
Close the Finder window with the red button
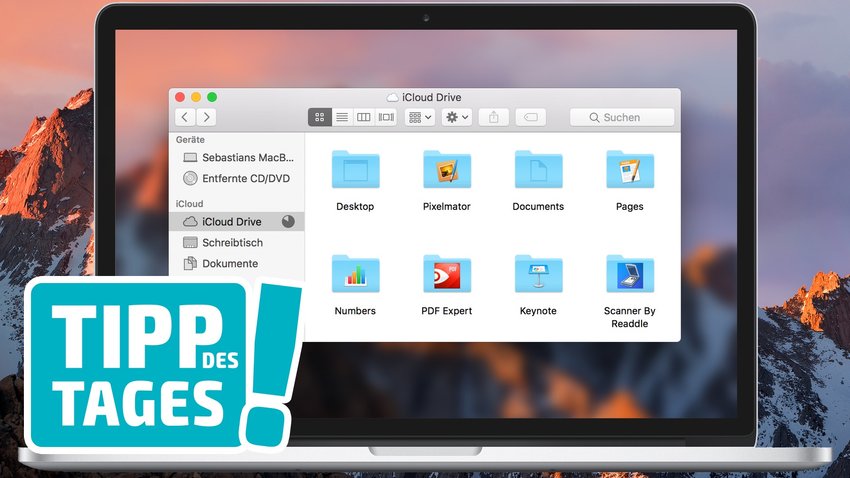pyautogui.click(x=180, y=97)
